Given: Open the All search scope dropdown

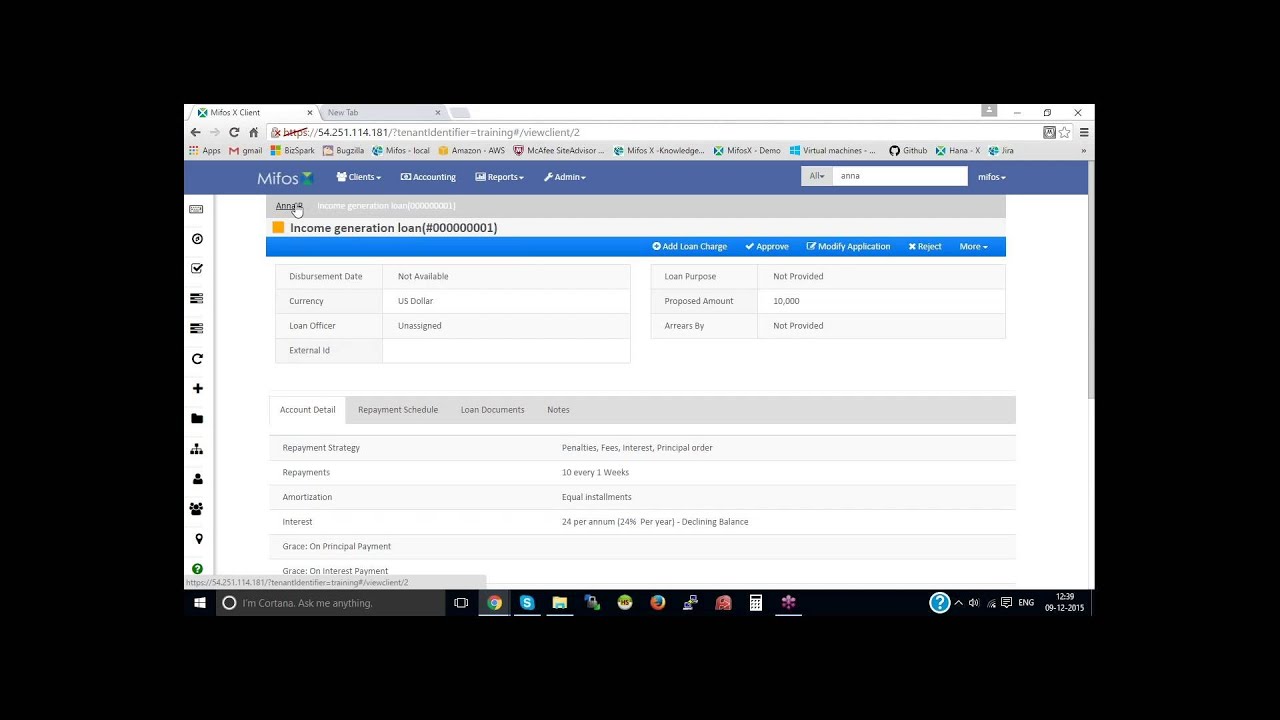Looking at the screenshot, I should 817,176.
